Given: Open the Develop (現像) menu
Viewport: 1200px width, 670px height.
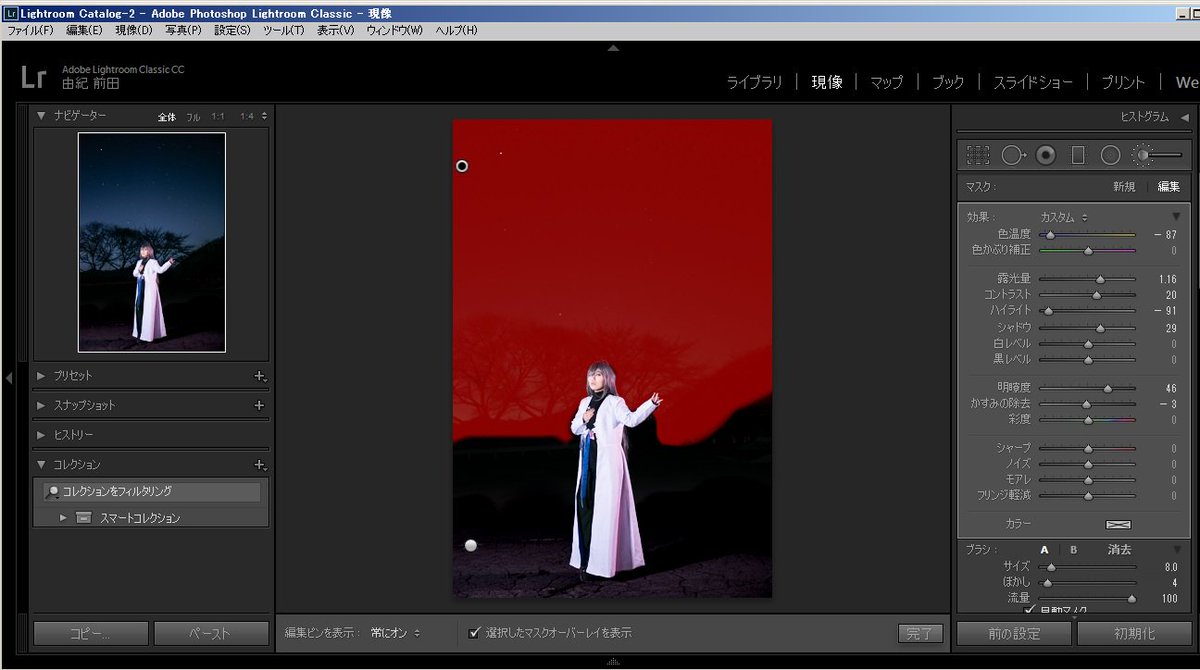Looking at the screenshot, I should point(134,31).
